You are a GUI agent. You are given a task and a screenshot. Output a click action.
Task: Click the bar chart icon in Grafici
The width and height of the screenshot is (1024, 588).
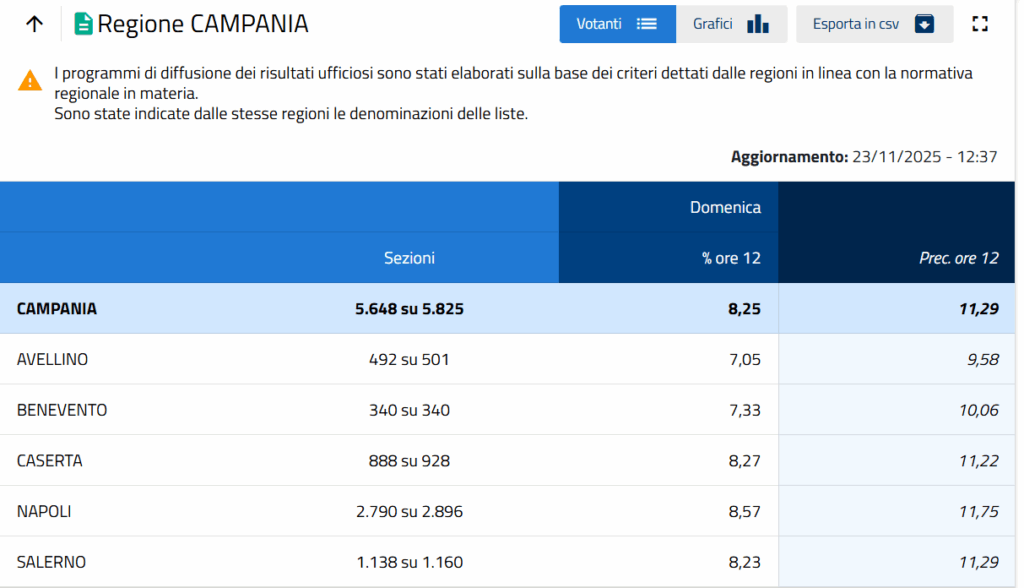(758, 24)
